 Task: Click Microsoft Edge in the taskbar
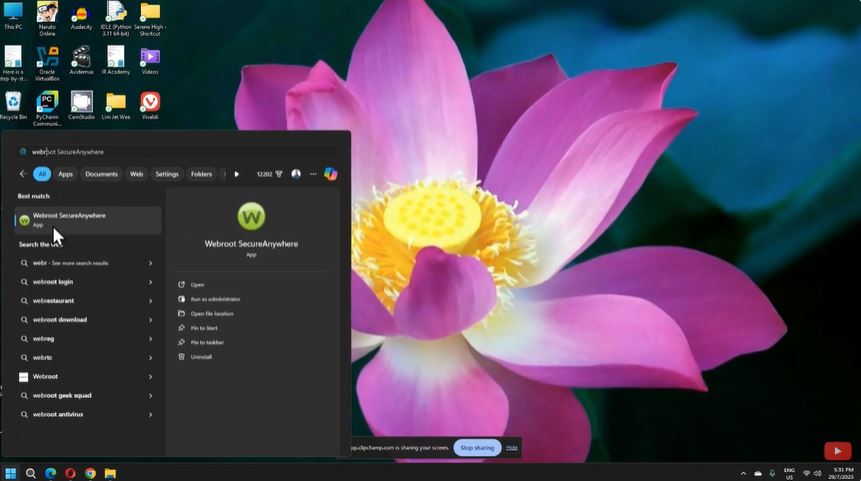51,473
